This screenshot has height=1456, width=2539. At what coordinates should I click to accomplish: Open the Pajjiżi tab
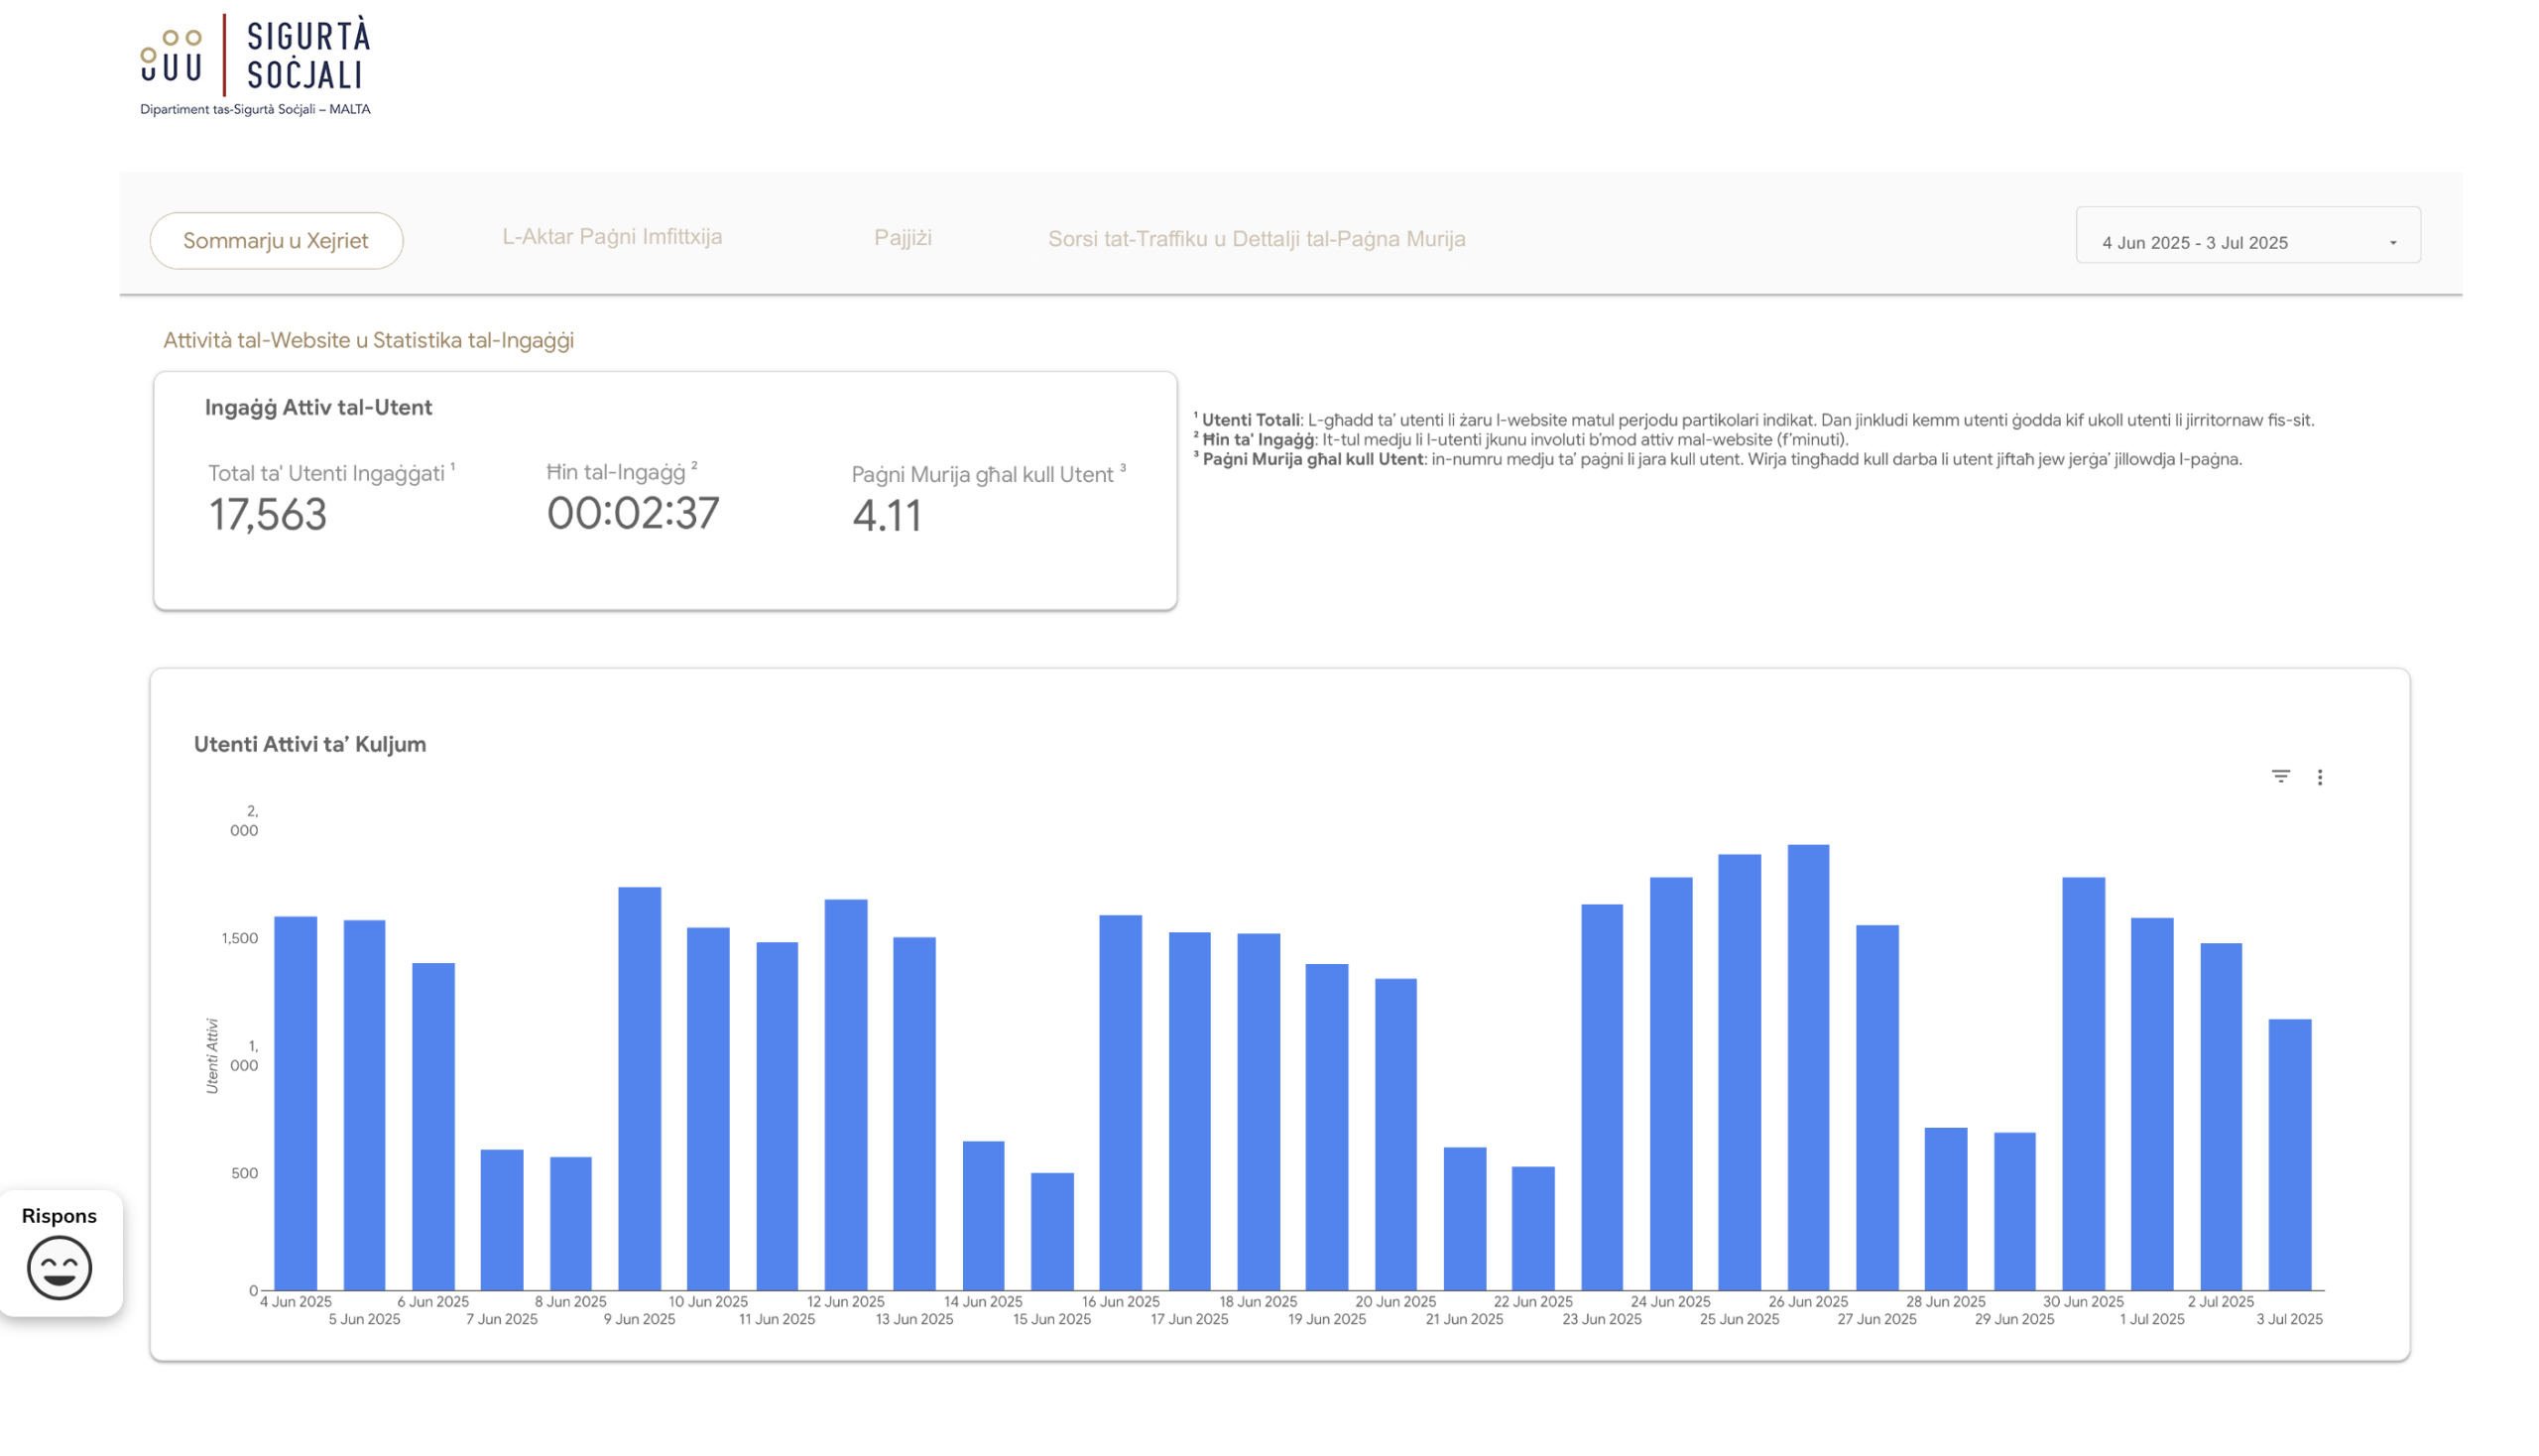coord(903,238)
